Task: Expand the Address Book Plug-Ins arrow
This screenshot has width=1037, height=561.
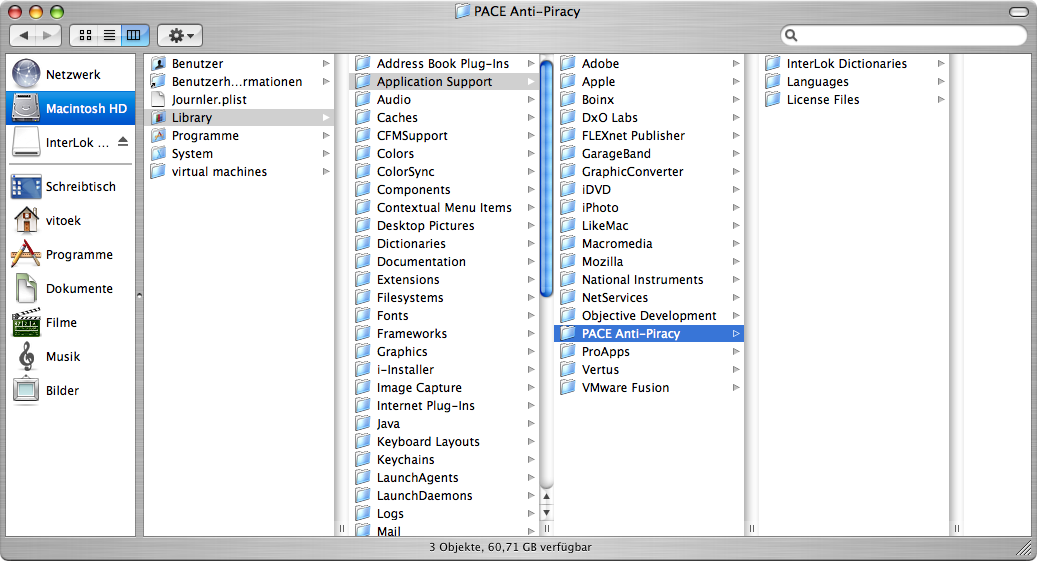Action: [531, 64]
